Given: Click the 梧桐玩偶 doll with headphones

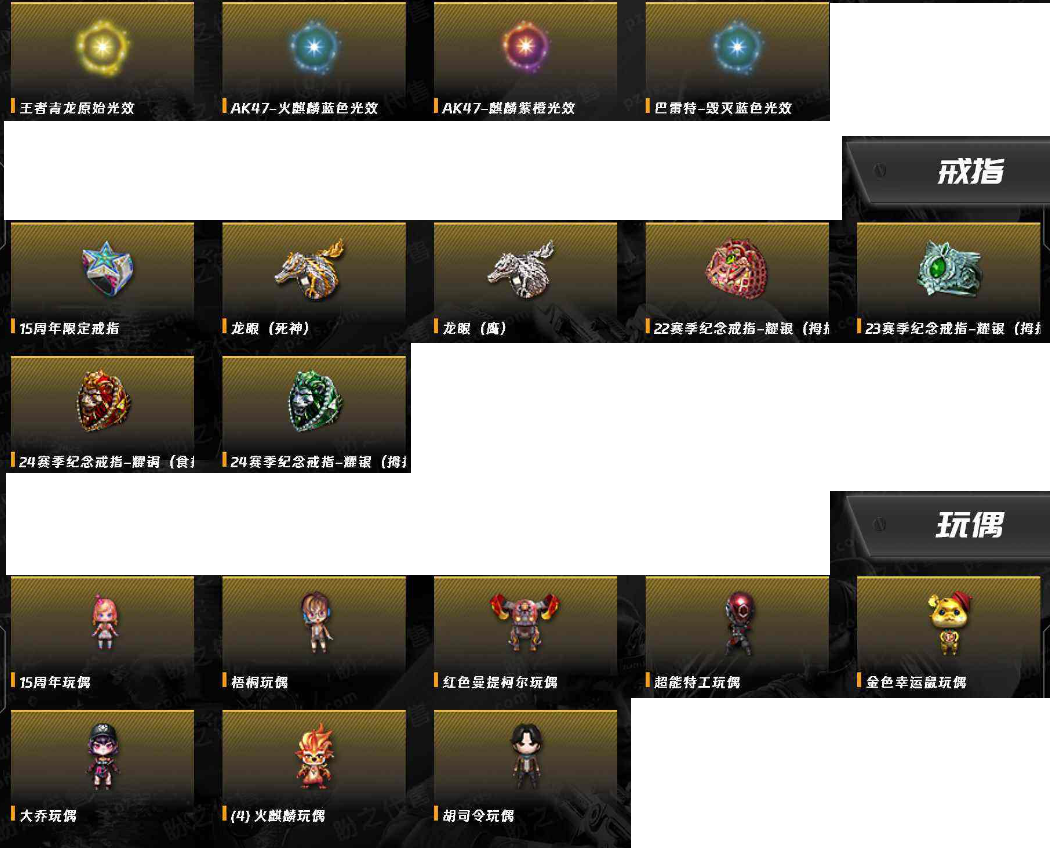Looking at the screenshot, I should click(x=315, y=622).
